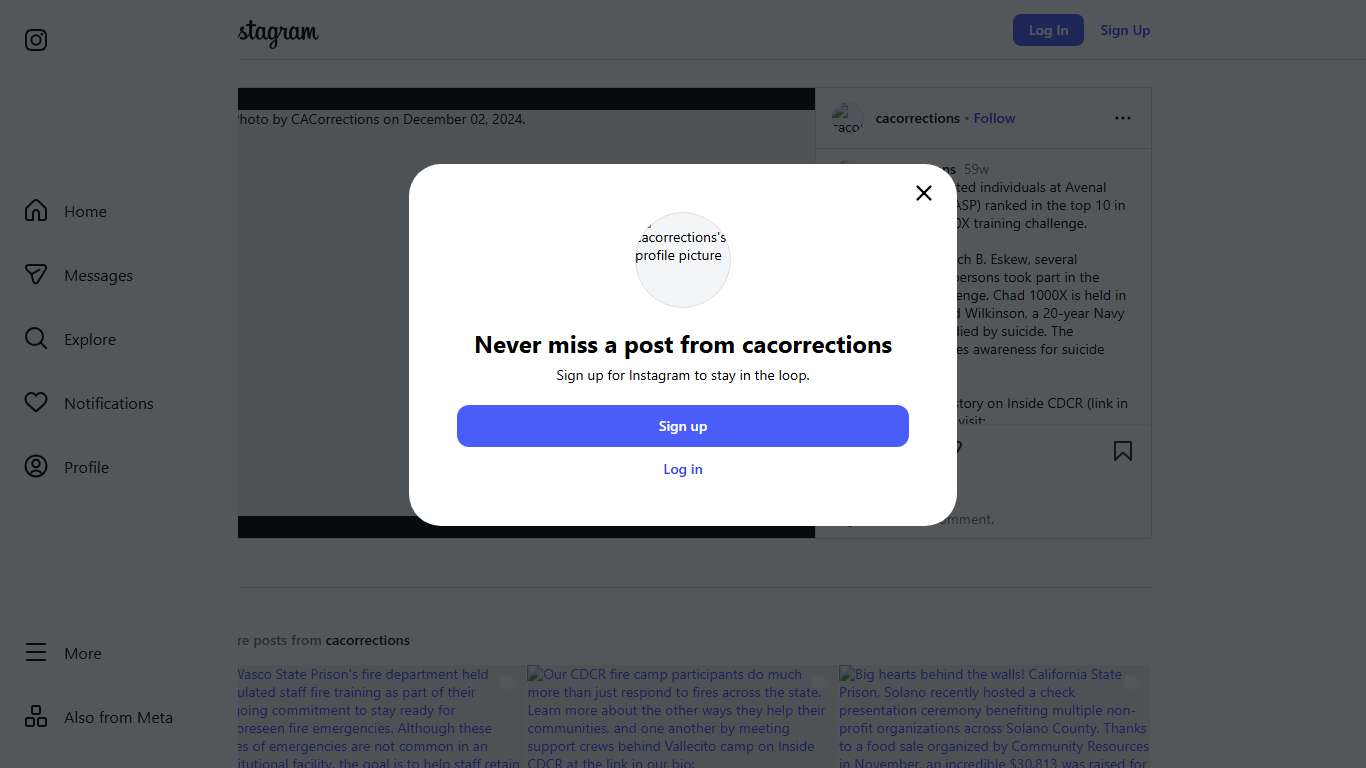Open the cacorrections username next to Follow
Screen dimensions: 1366x768
tap(917, 118)
